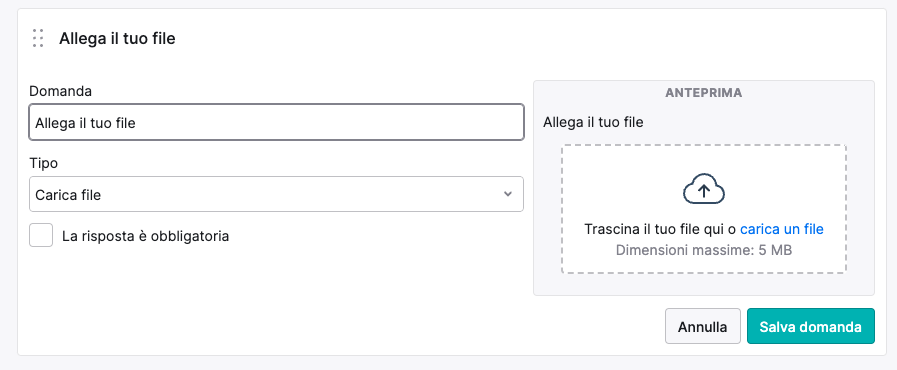
Task: Click the cloud upload icon
Action: 704,190
